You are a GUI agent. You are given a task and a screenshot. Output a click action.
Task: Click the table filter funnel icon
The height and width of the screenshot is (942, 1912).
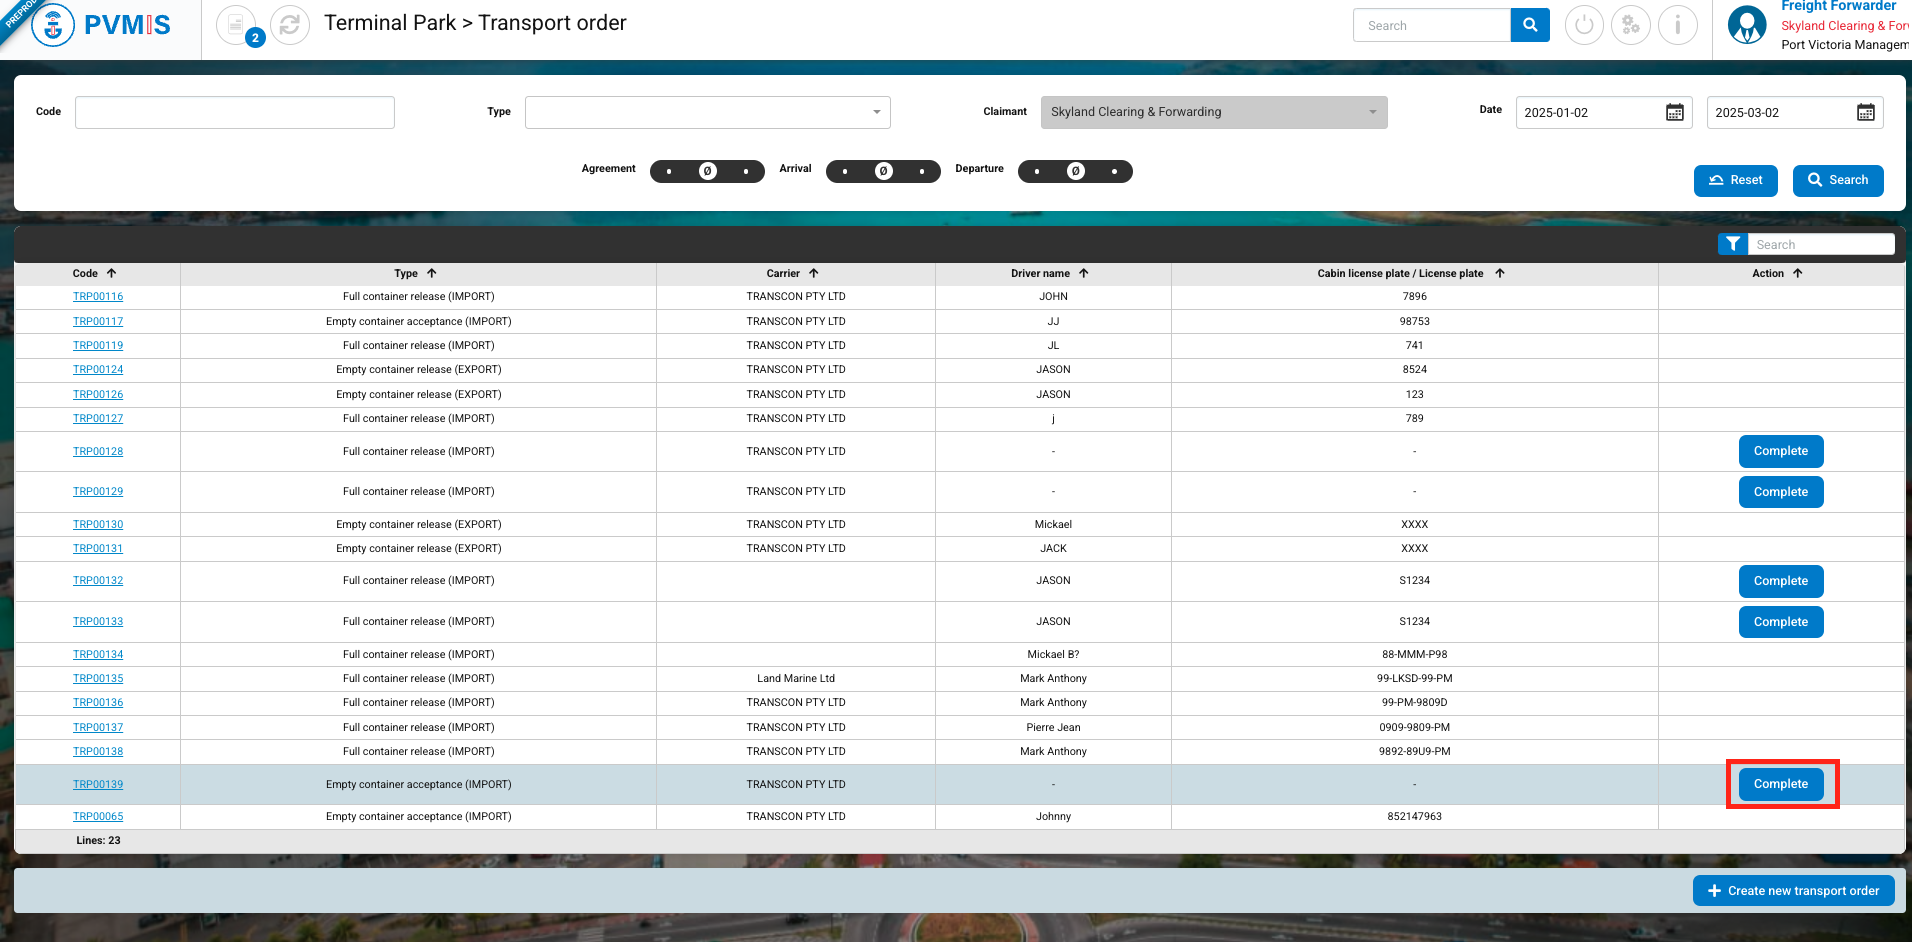click(x=1733, y=244)
